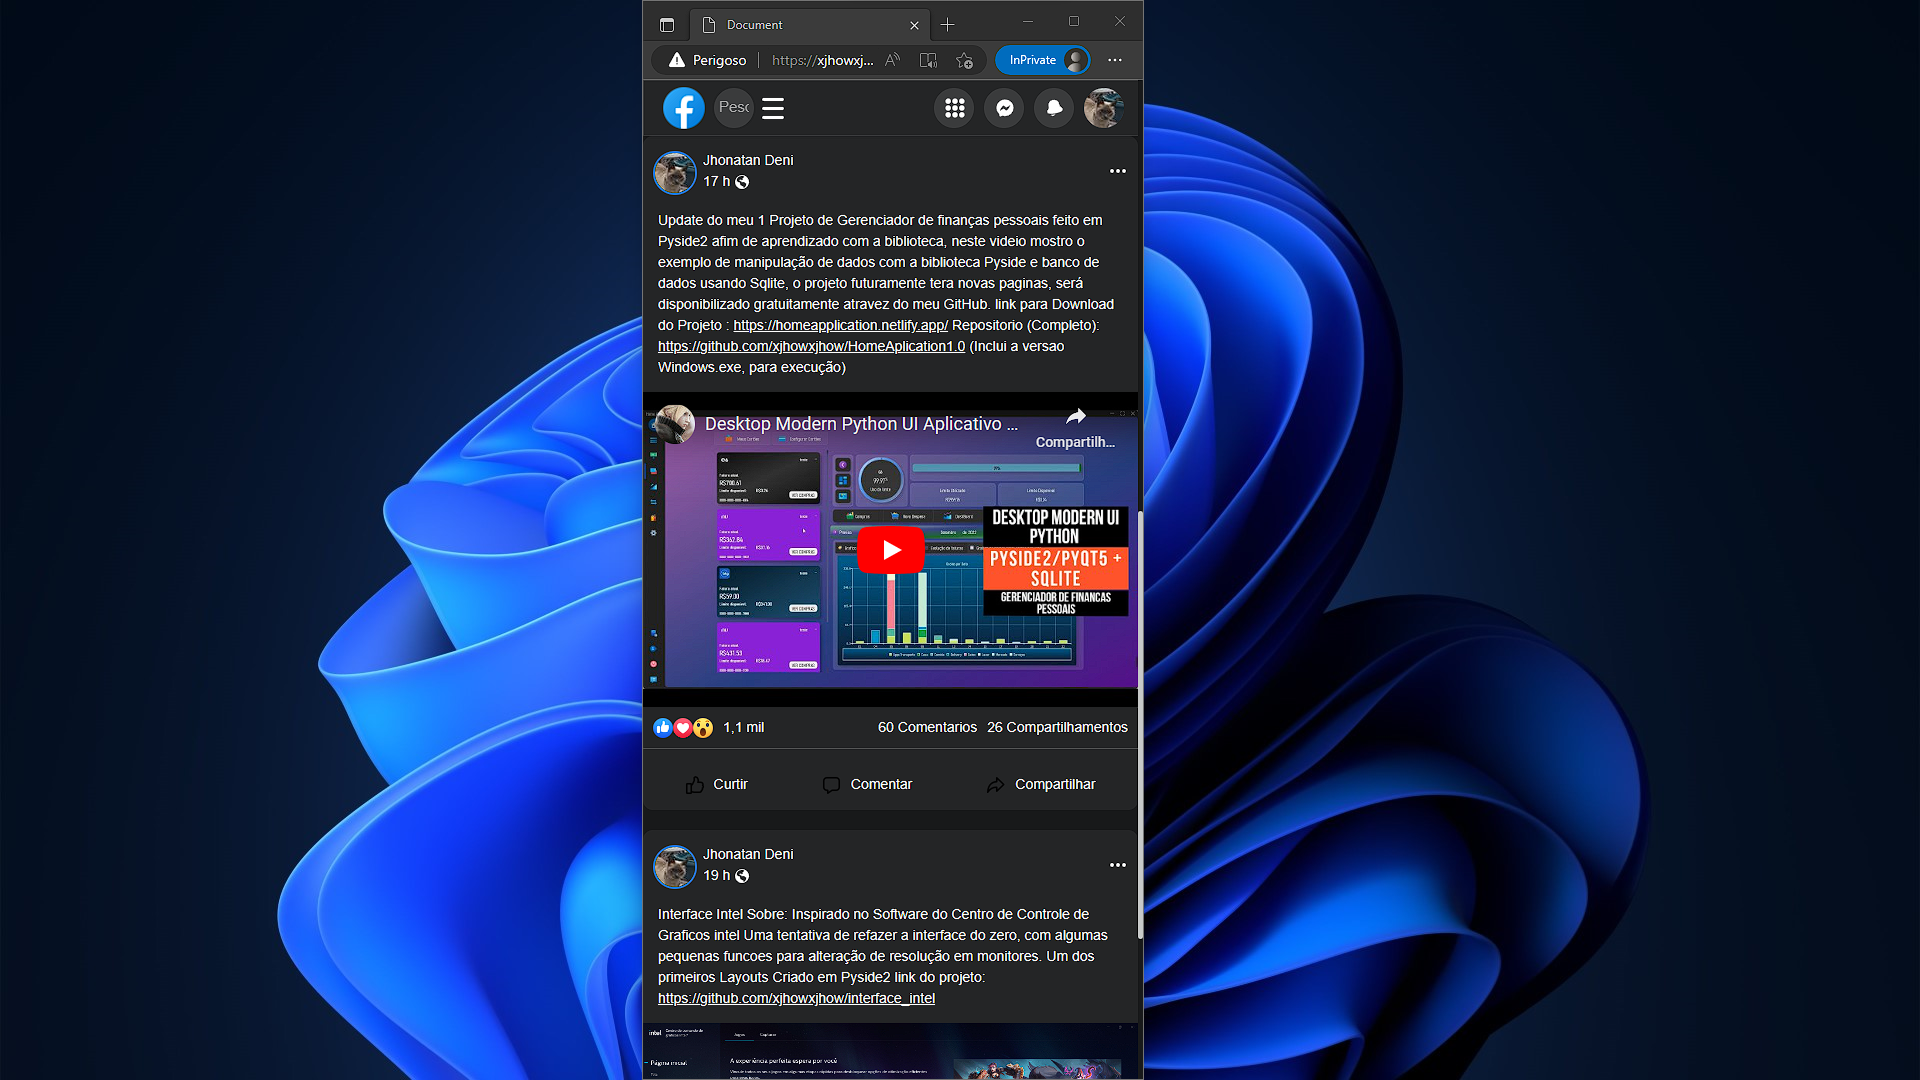Click Jhonatan Deni avatar on 19 h post
The width and height of the screenshot is (1920, 1080).
(x=675, y=867)
